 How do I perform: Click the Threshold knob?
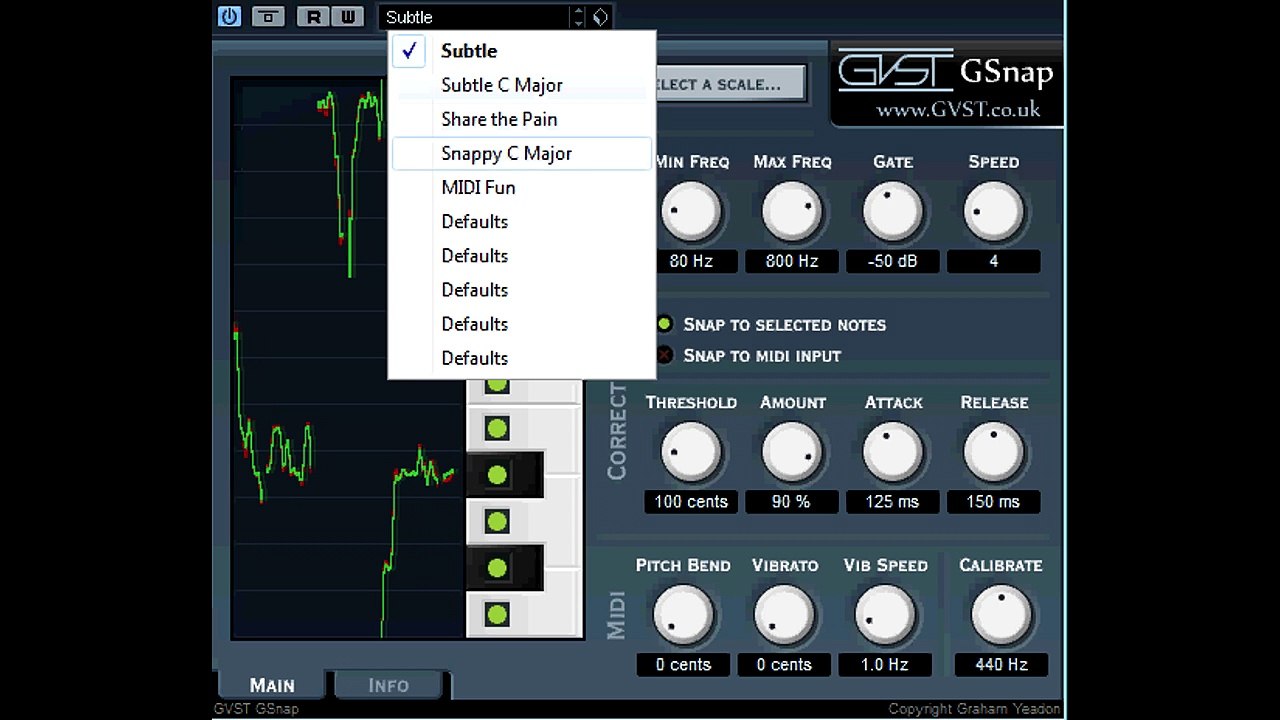click(691, 452)
